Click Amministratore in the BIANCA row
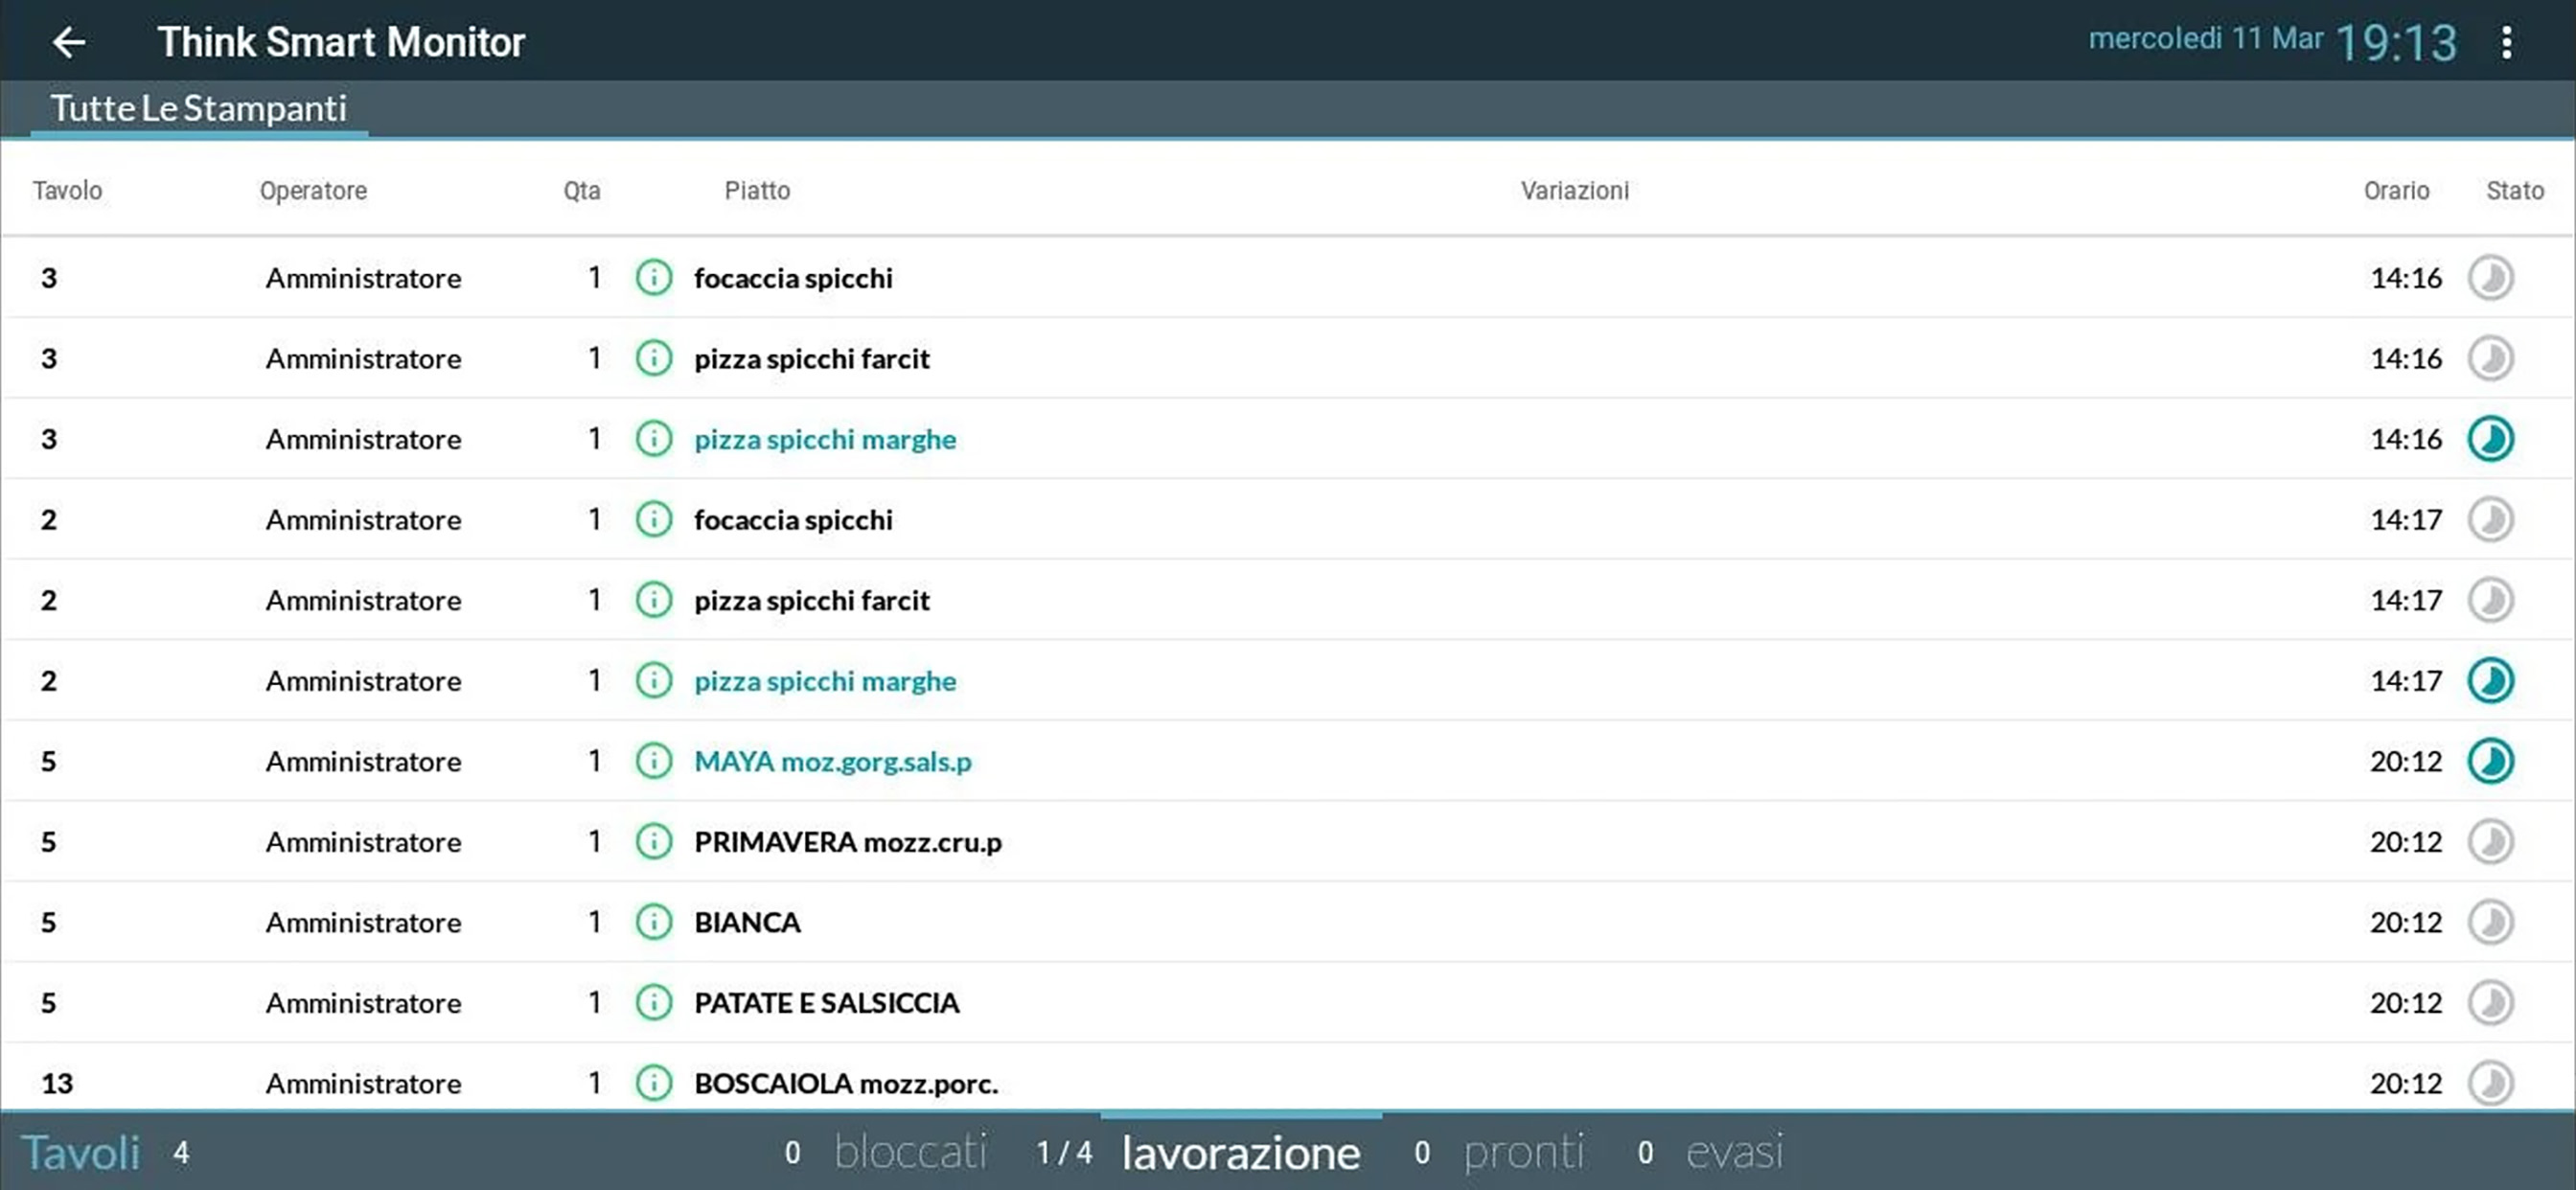The image size is (2576, 1190). click(363, 922)
